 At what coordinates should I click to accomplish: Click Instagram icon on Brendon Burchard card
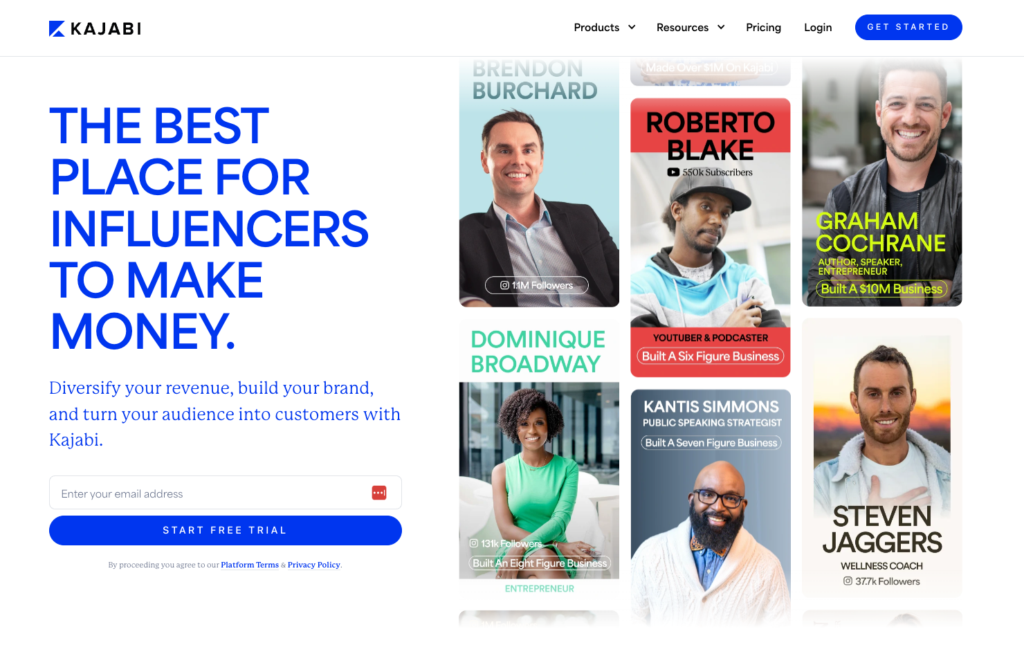(x=504, y=285)
